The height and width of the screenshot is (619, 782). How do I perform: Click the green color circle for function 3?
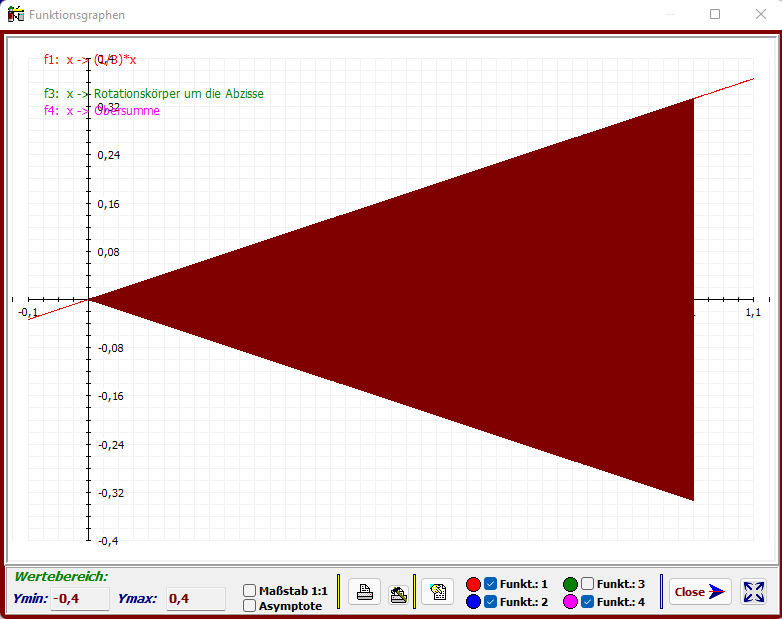(570, 584)
